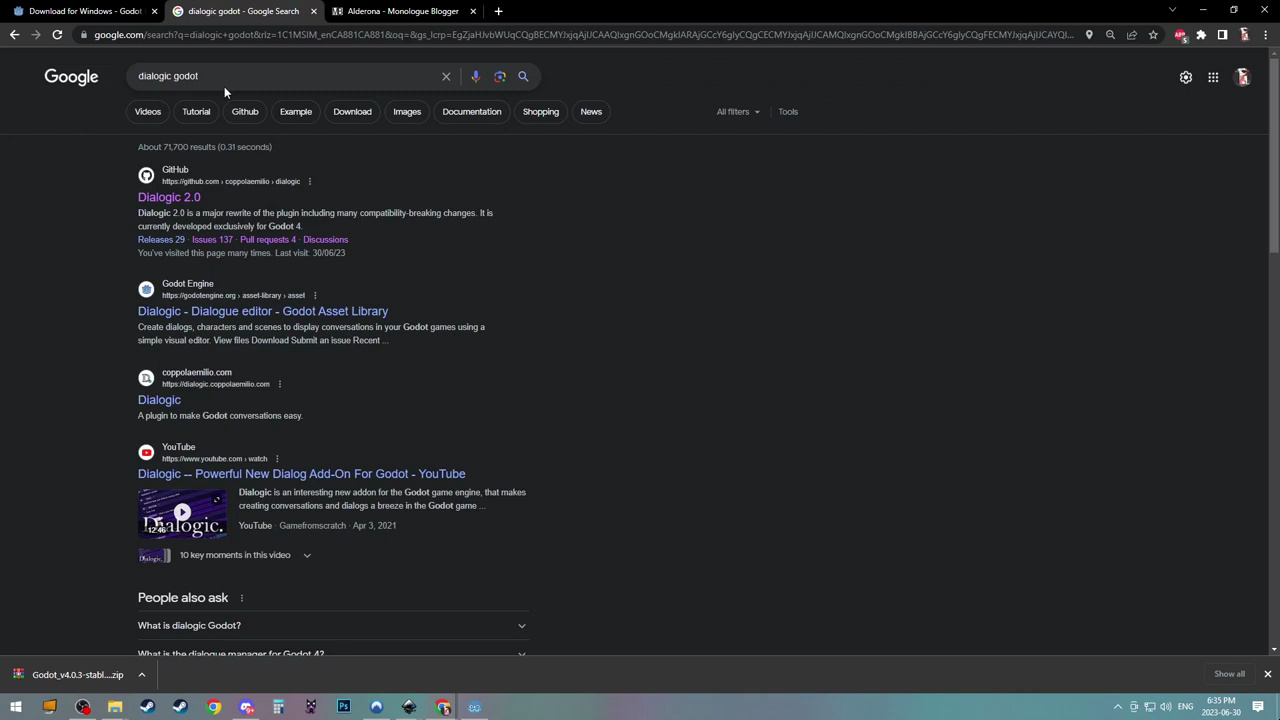Screen dimensions: 1280x720
Task: Show hidden system tray icons
Action: 1118,707
